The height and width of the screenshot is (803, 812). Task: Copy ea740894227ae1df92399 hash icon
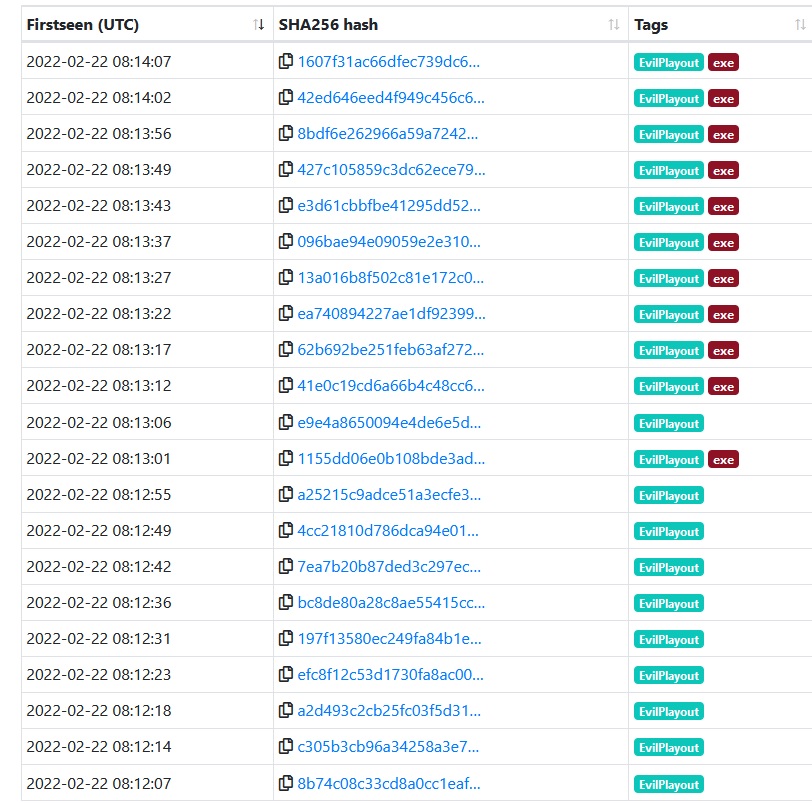[x=285, y=313]
